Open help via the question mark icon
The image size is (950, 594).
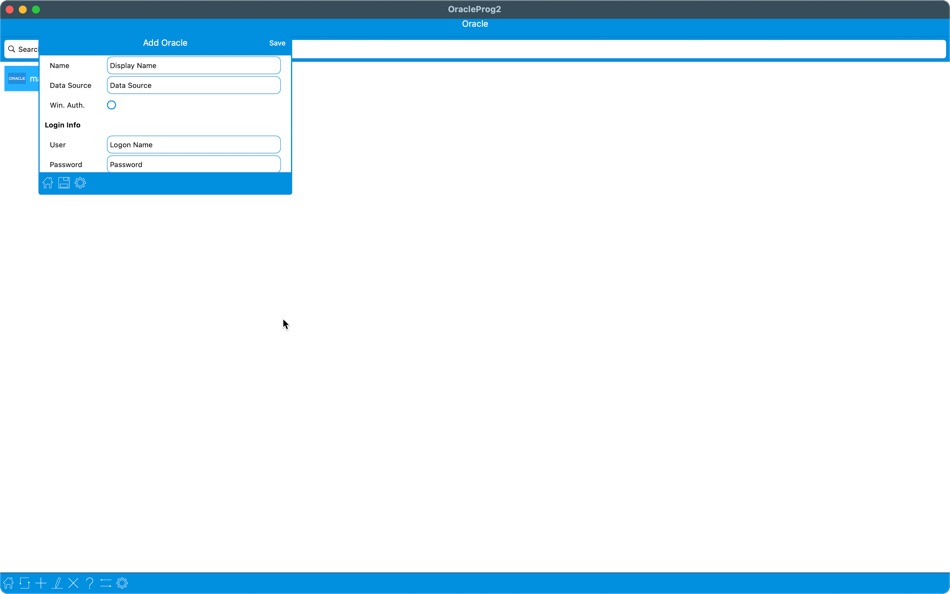90,583
